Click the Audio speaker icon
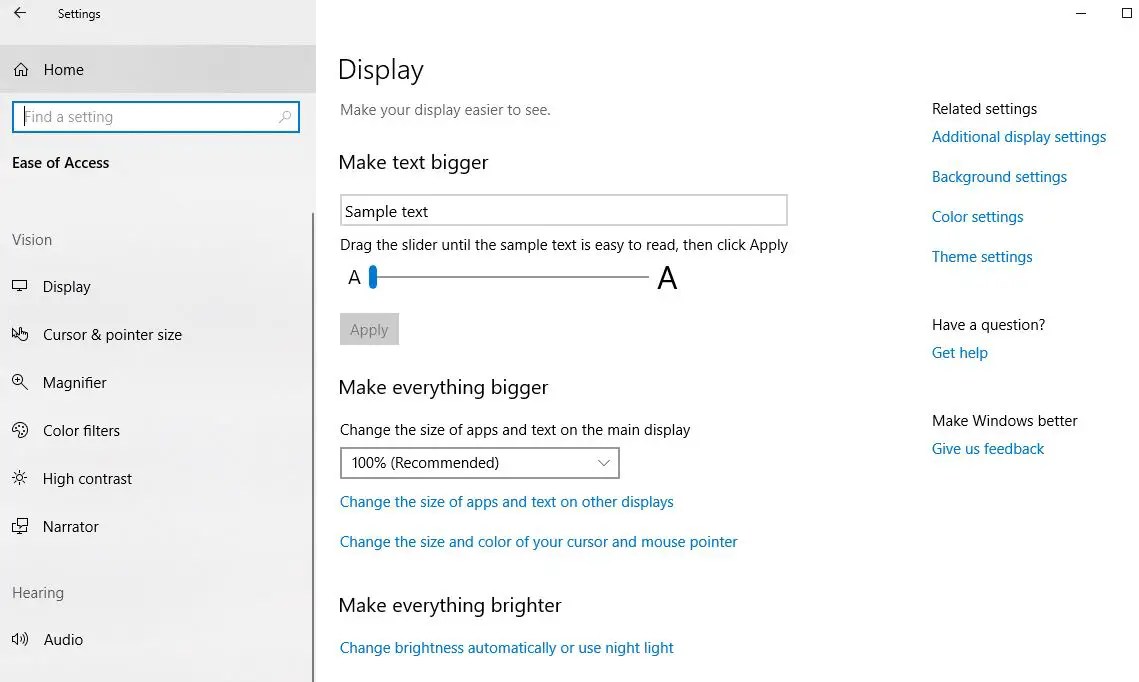Screen dimensions: 1139x682 20,639
